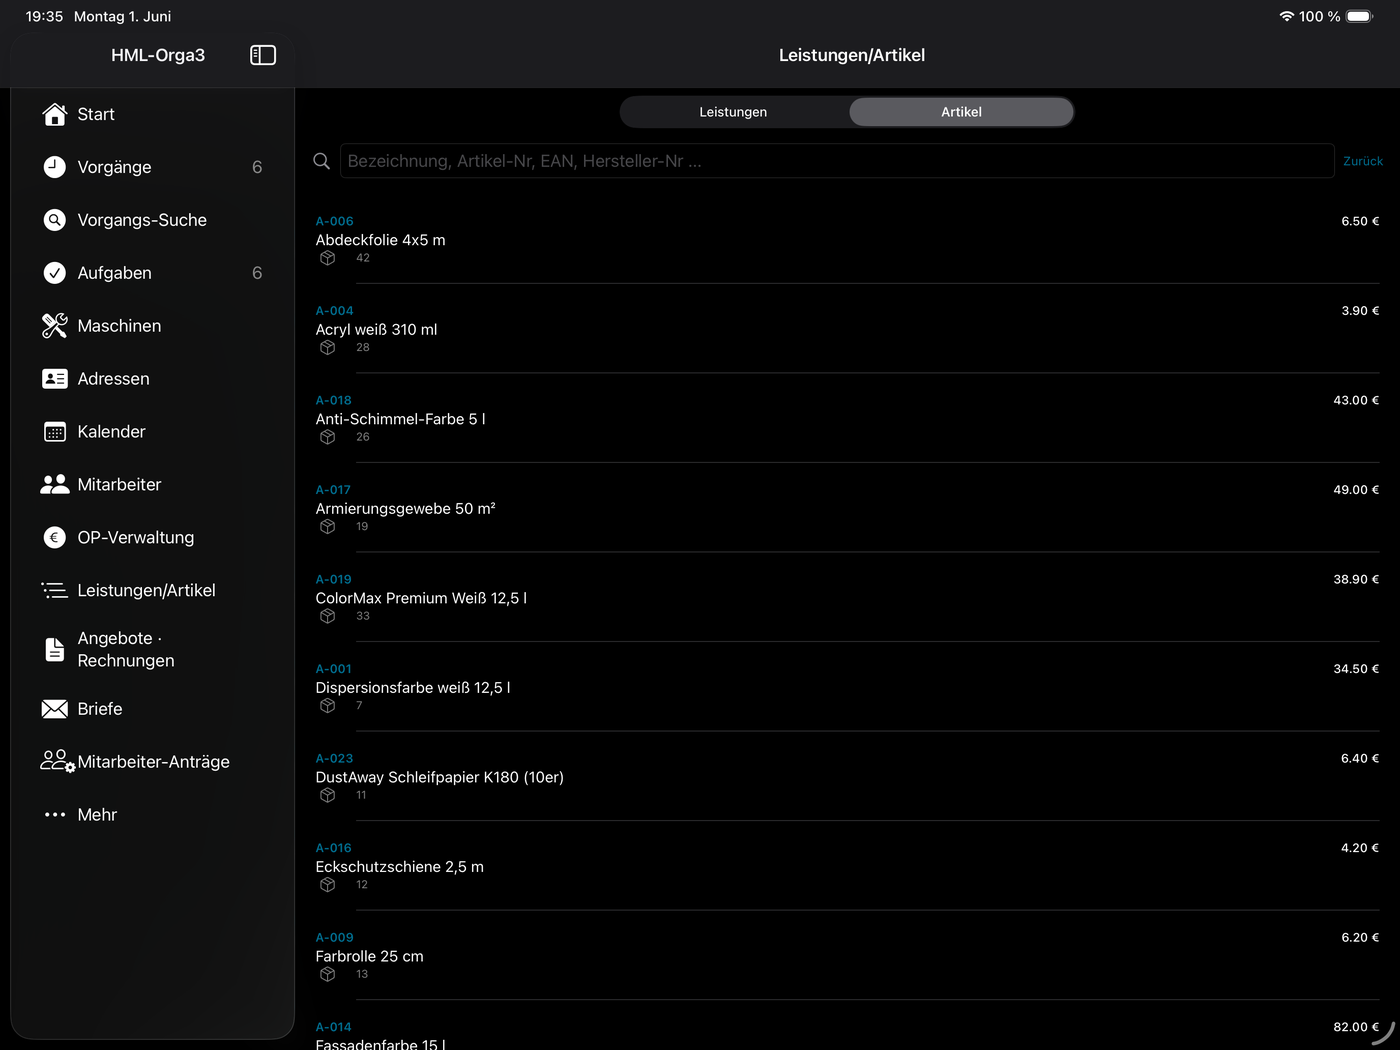Click the Zurück link

tap(1363, 161)
